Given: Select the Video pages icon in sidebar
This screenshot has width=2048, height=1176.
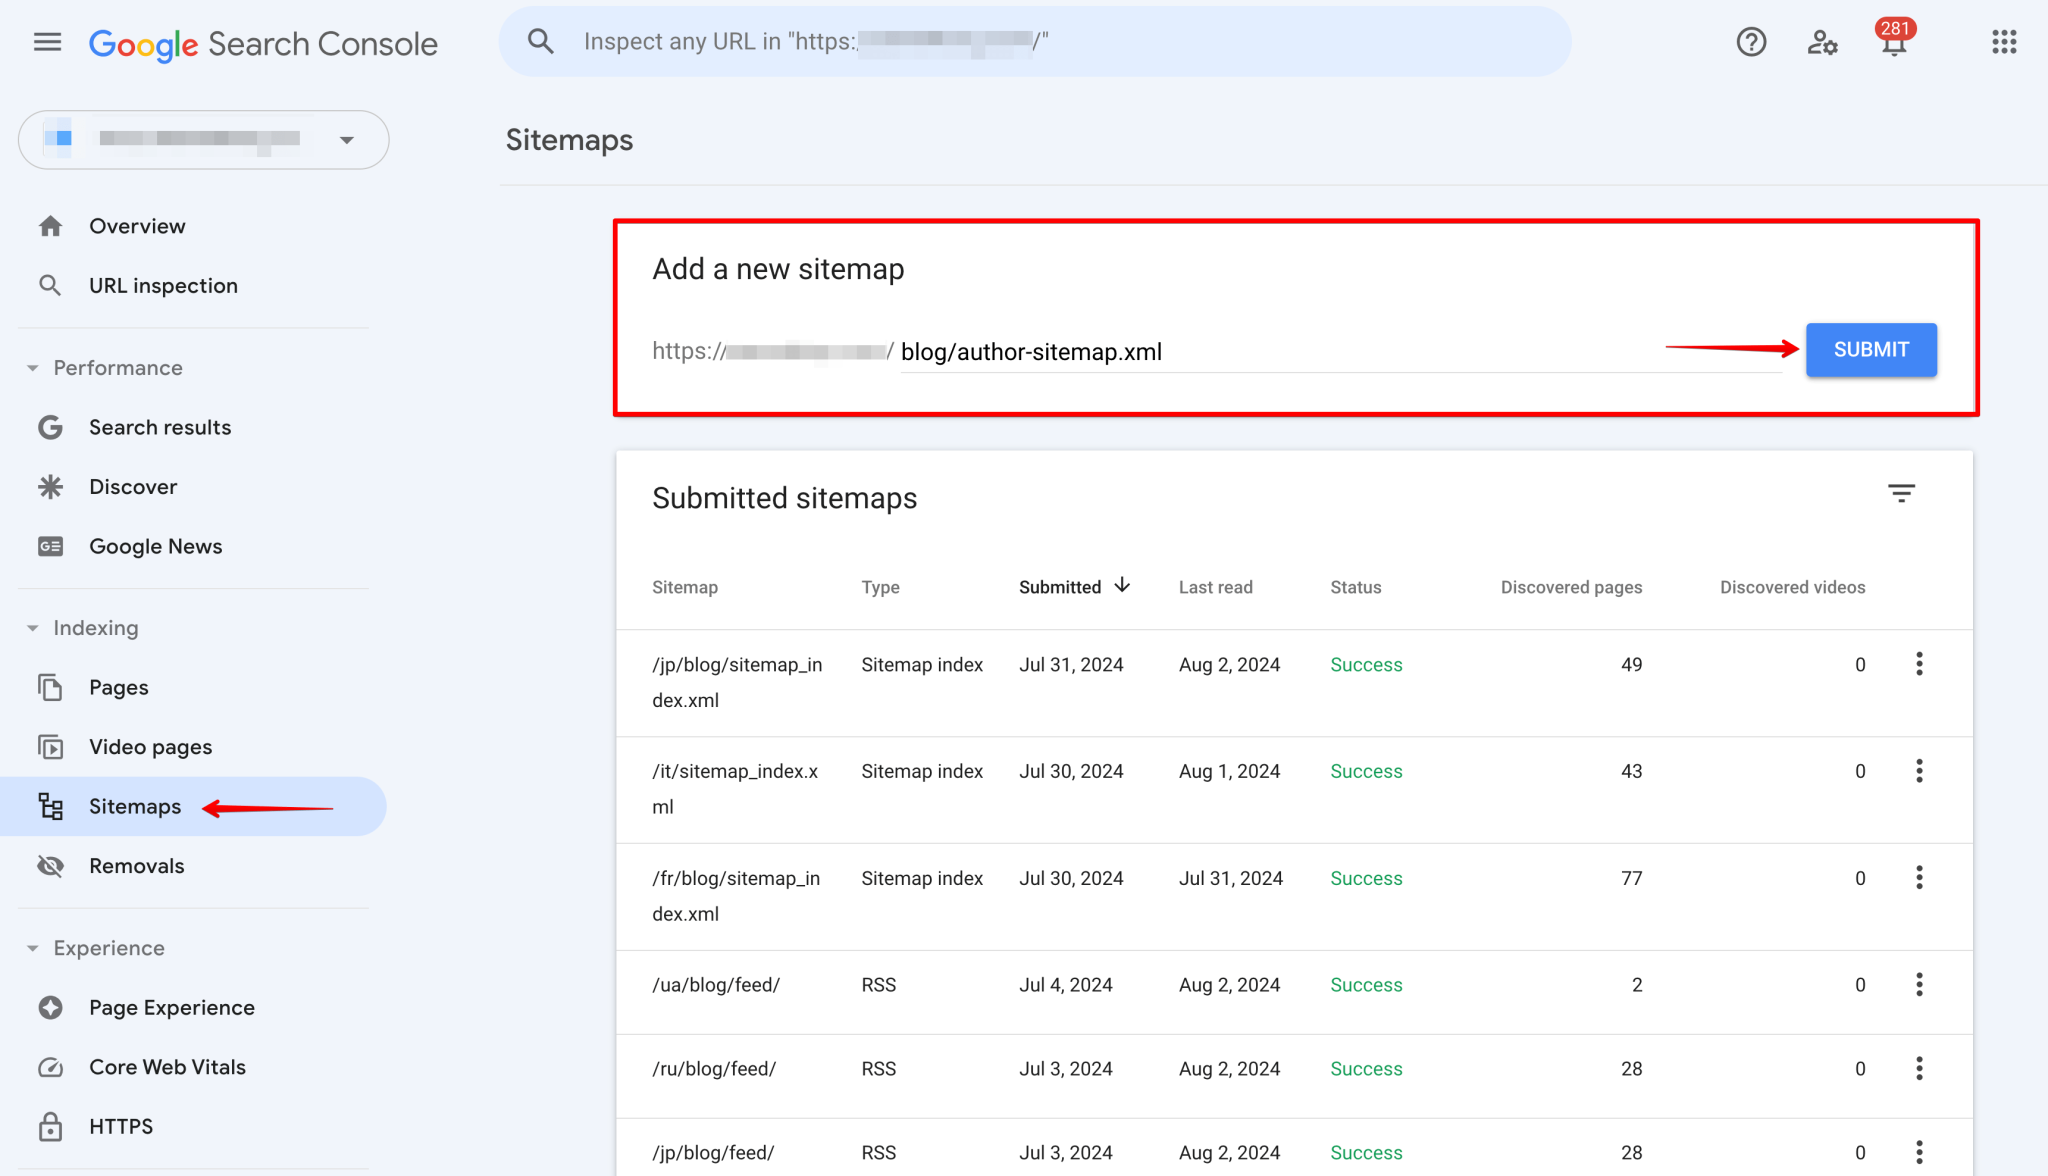Looking at the screenshot, I should pyautogui.click(x=50, y=746).
